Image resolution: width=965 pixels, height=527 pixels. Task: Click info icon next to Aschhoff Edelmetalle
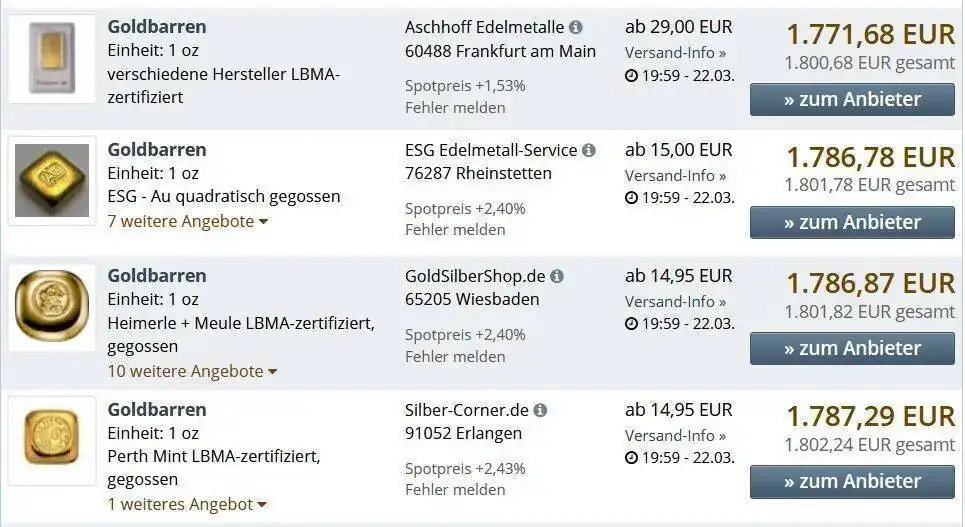(x=576, y=28)
